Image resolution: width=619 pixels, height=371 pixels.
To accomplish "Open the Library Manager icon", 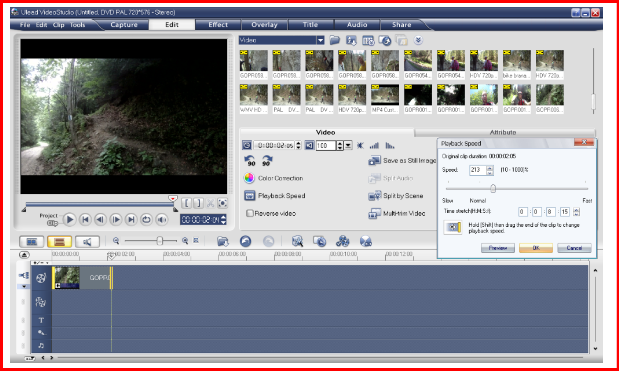I will [368, 40].
